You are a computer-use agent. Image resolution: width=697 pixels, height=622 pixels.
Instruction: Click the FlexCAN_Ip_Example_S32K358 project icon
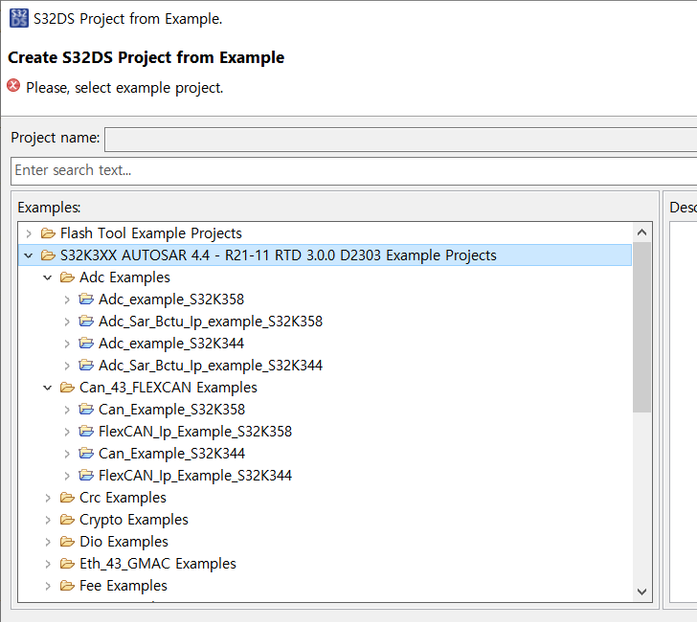[86, 431]
